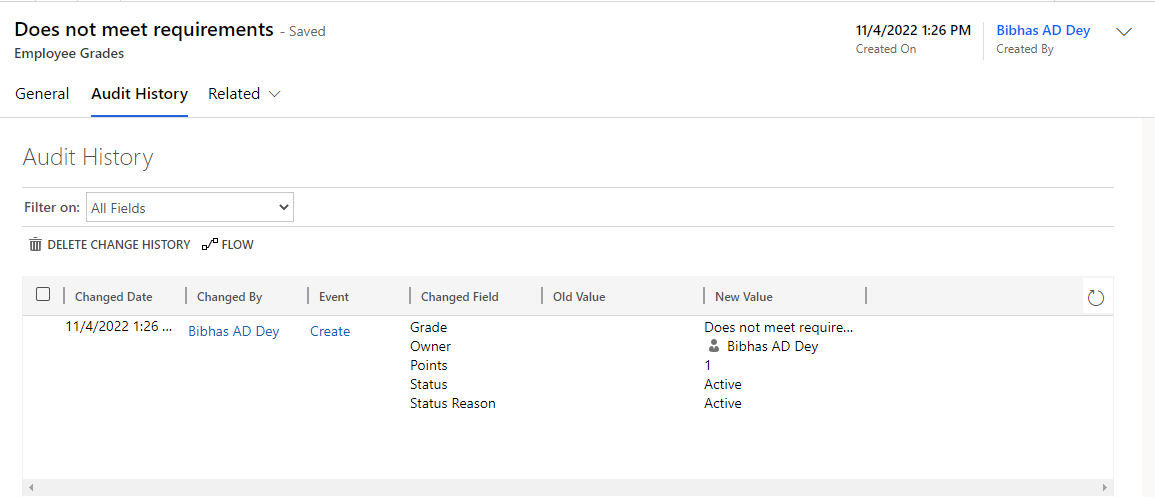Click the Owner changed field text

[x=430, y=346]
